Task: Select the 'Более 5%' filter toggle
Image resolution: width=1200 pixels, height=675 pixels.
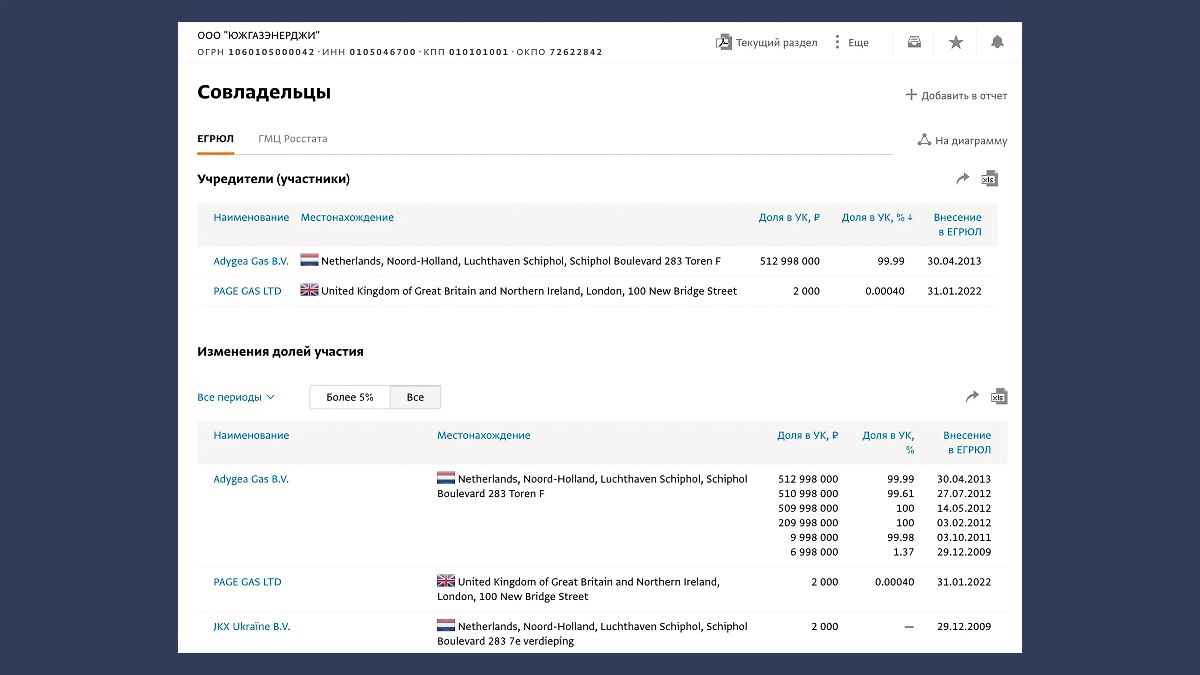Action: point(350,398)
